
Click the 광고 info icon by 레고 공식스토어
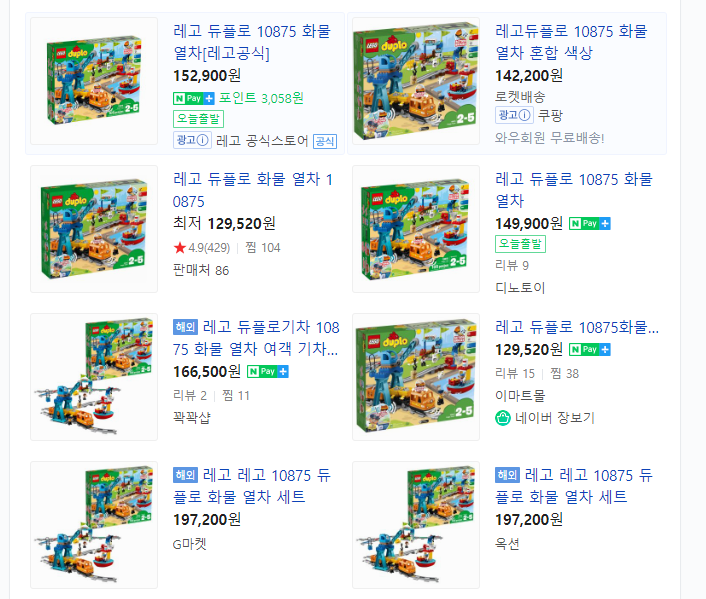(192, 140)
